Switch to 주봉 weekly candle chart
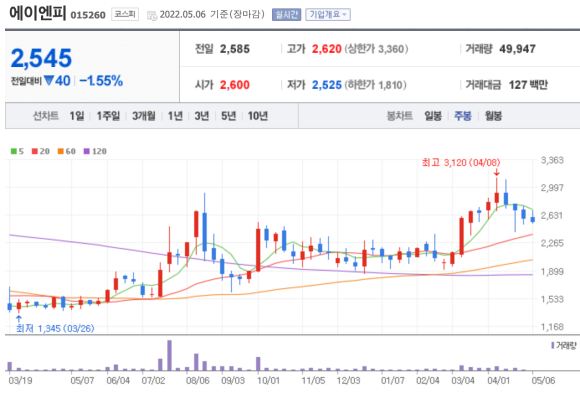The image size is (580, 393). coord(463,116)
